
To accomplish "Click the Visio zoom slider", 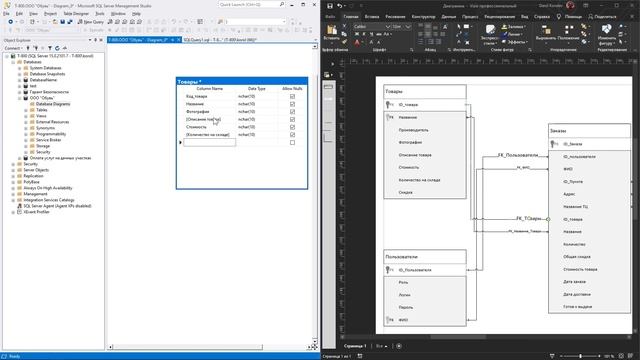I will tap(580, 356).
